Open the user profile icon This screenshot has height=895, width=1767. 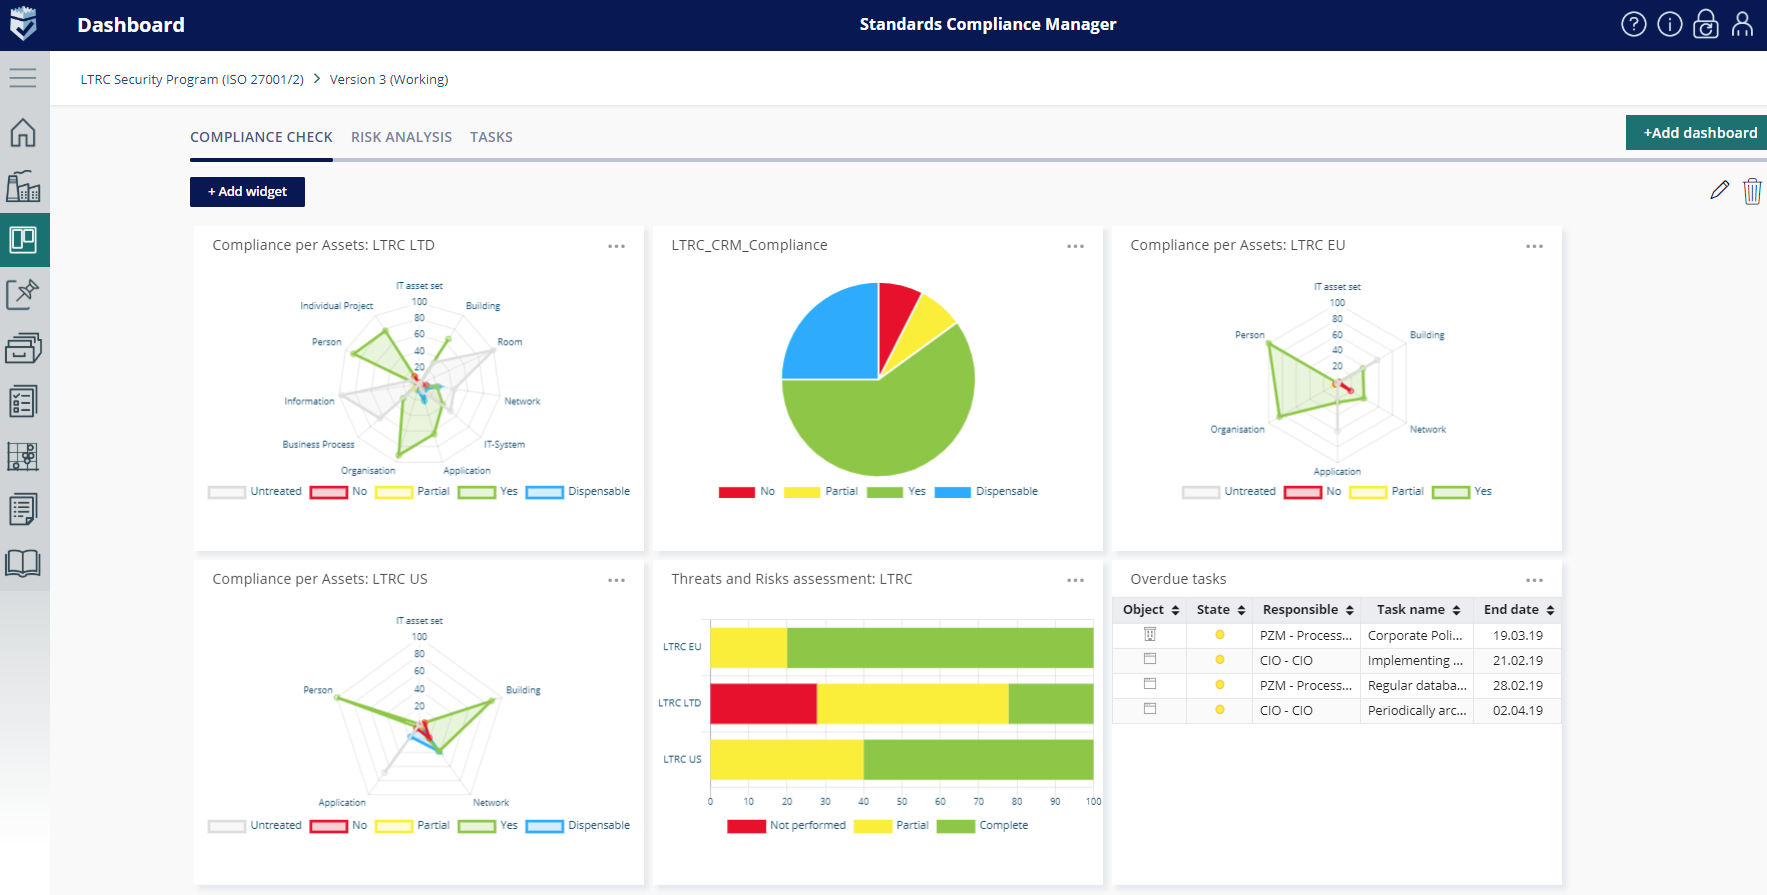click(1742, 24)
